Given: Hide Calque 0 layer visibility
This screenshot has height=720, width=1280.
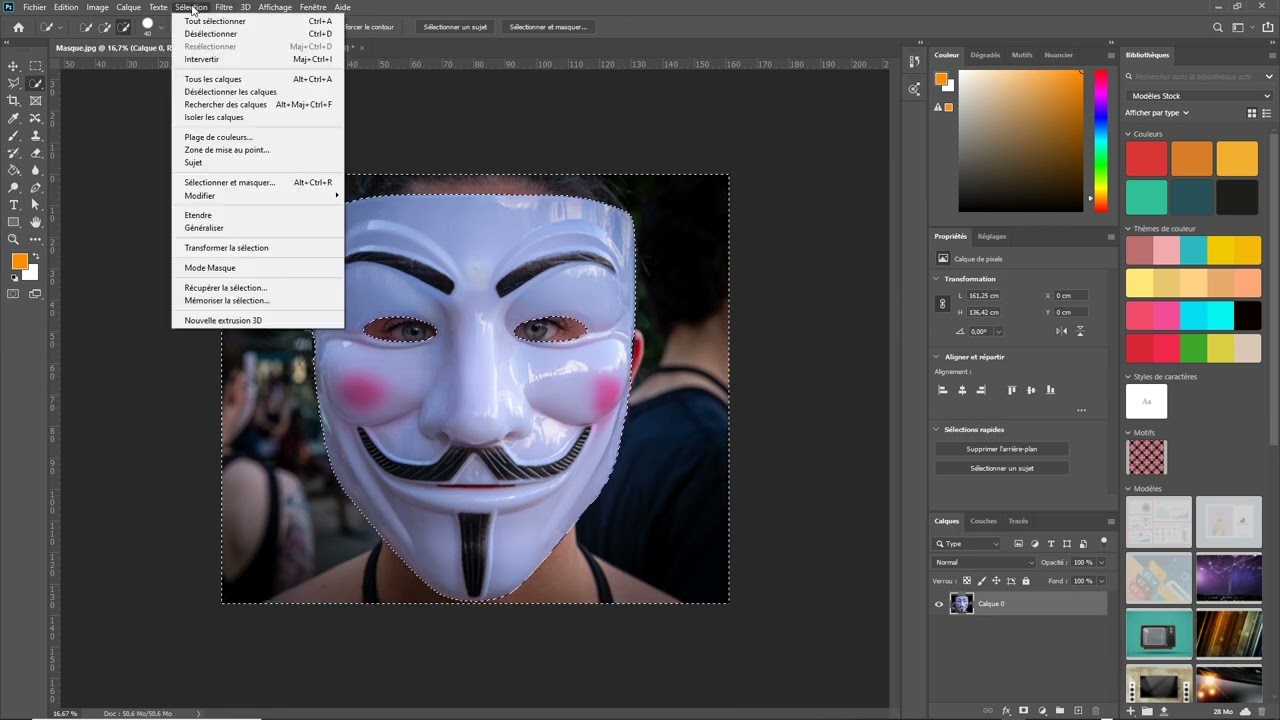Looking at the screenshot, I should (939, 604).
